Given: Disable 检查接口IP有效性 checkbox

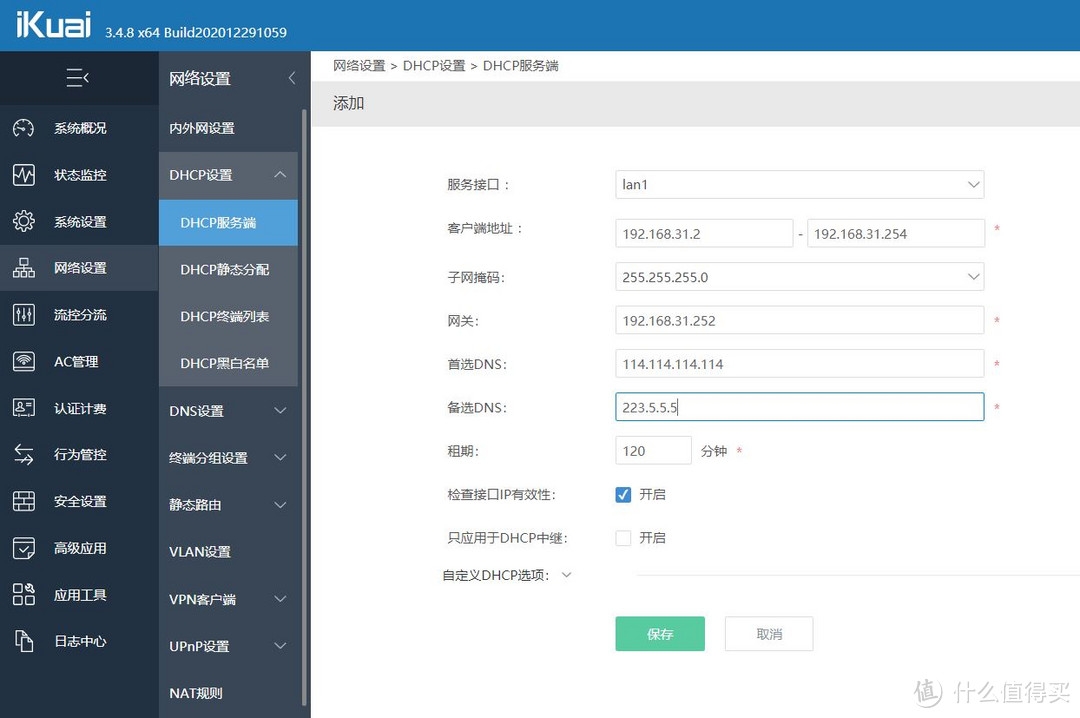Looking at the screenshot, I should (x=623, y=495).
